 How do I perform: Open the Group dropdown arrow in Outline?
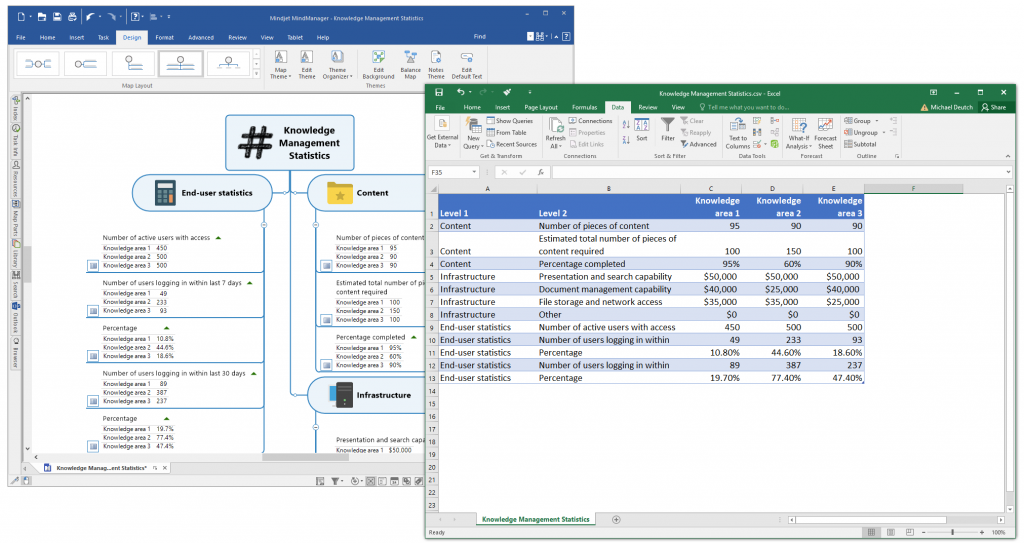tap(877, 121)
